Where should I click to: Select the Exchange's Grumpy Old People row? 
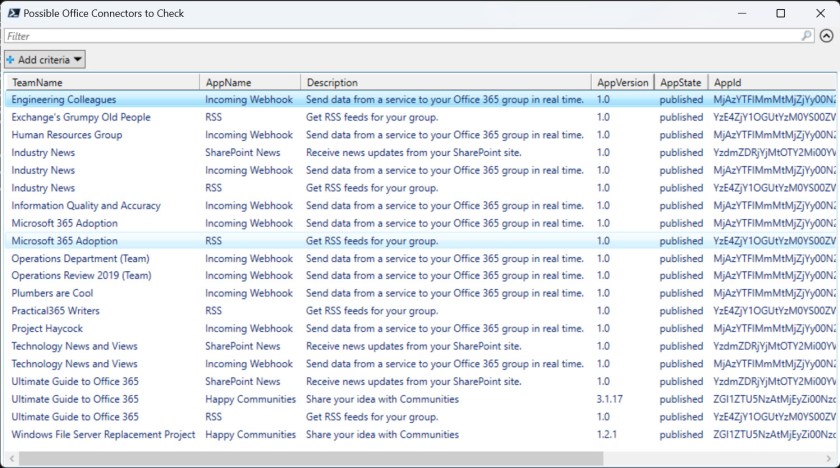tap(421, 117)
